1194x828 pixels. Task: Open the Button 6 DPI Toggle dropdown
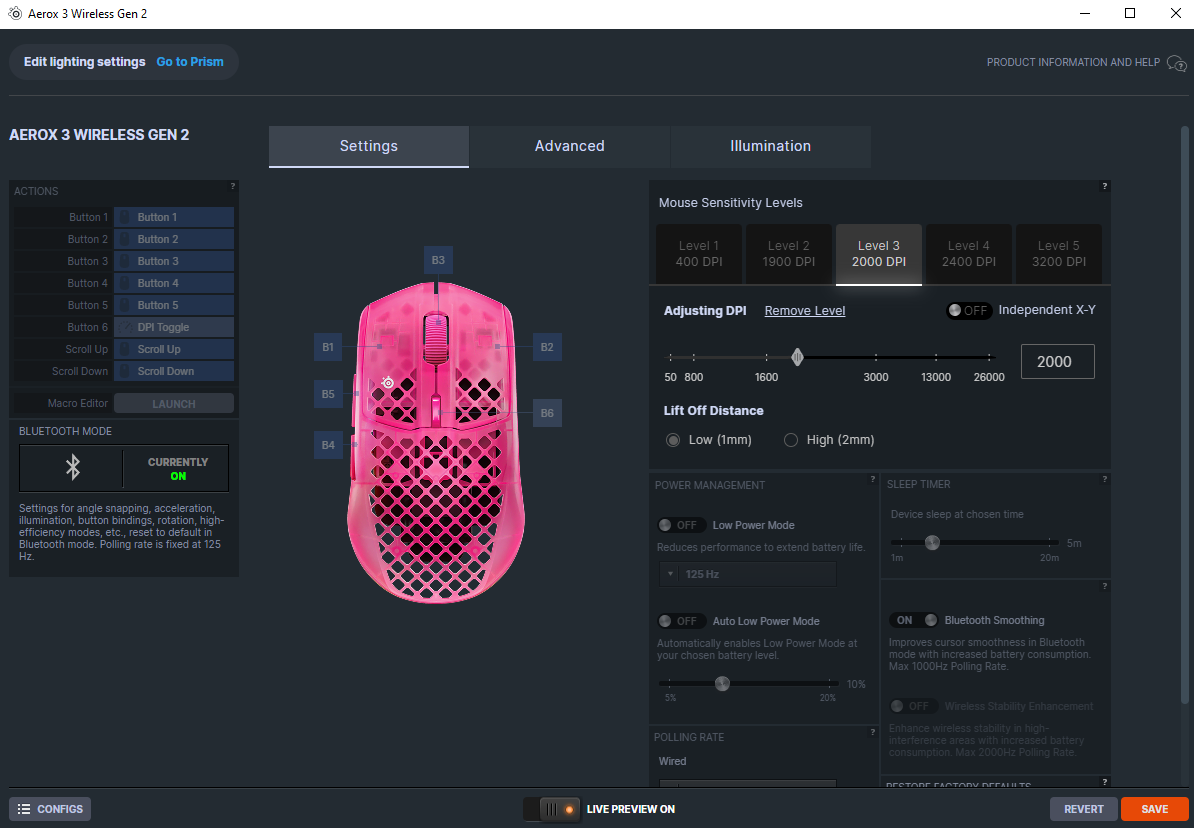[x=174, y=328]
